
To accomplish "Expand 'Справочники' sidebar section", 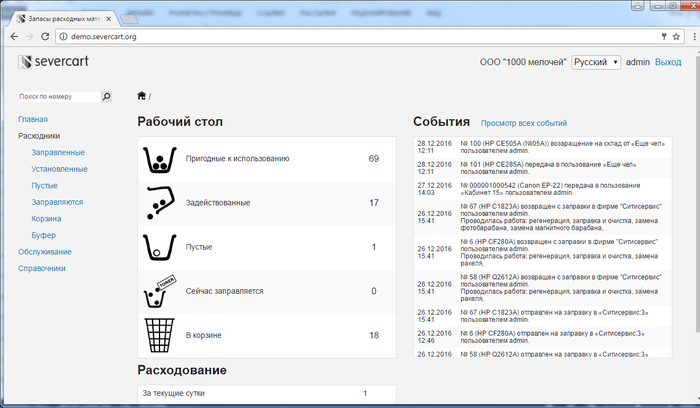I will pyautogui.click(x=42, y=268).
